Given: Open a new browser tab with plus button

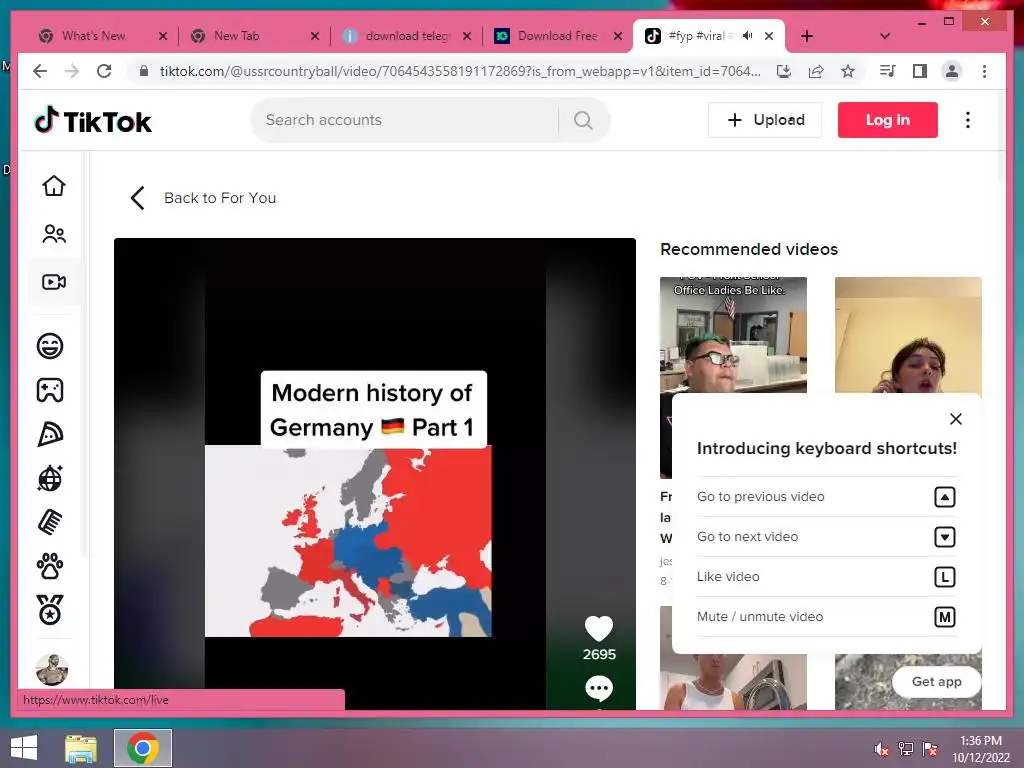Looking at the screenshot, I should (x=807, y=36).
